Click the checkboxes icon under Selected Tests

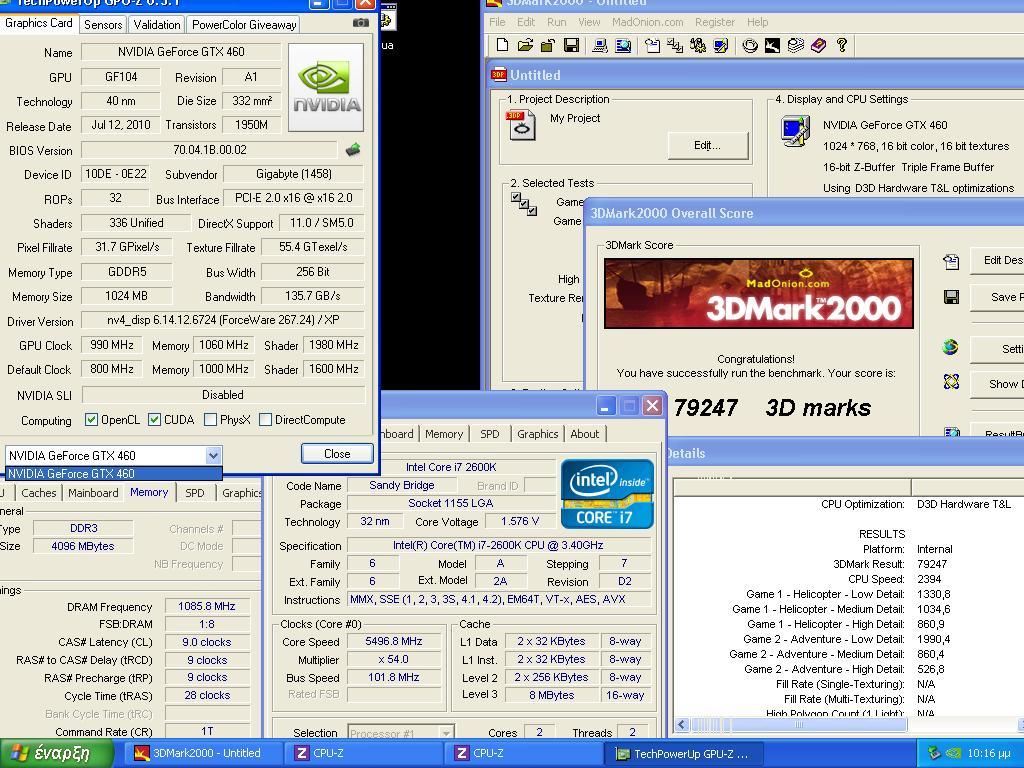pos(524,203)
